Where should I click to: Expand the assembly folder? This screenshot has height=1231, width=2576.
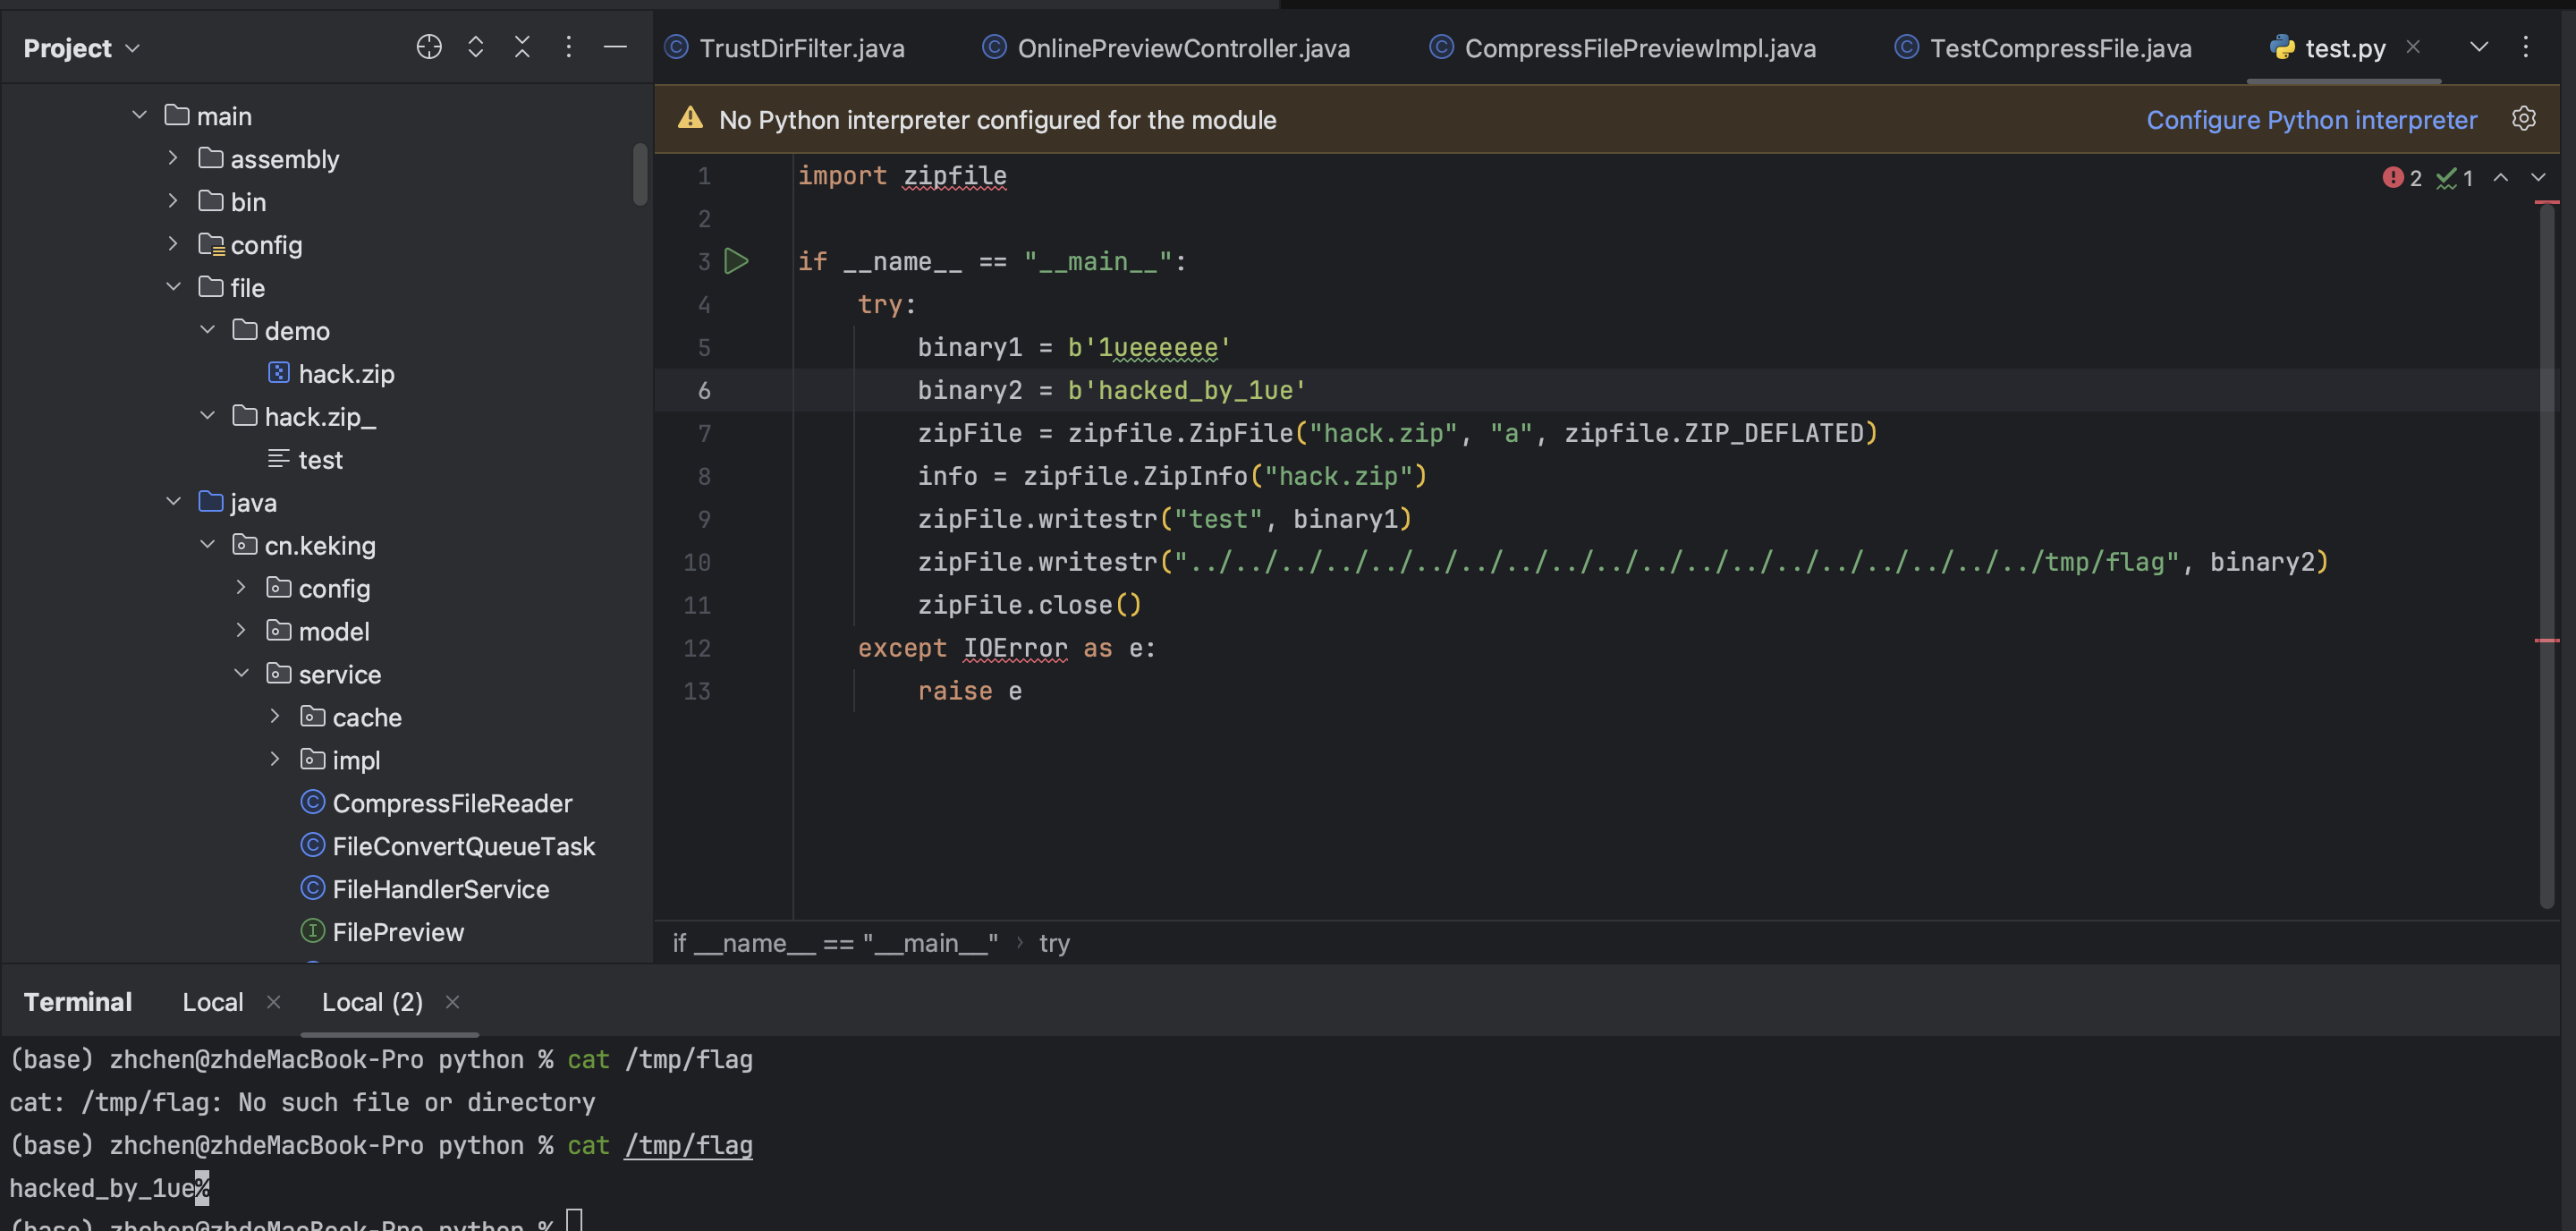(173, 158)
